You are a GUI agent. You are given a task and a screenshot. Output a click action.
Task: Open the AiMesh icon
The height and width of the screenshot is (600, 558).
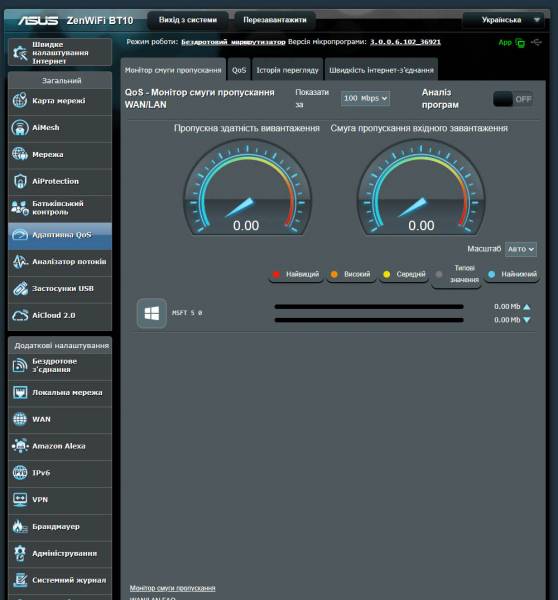point(20,127)
